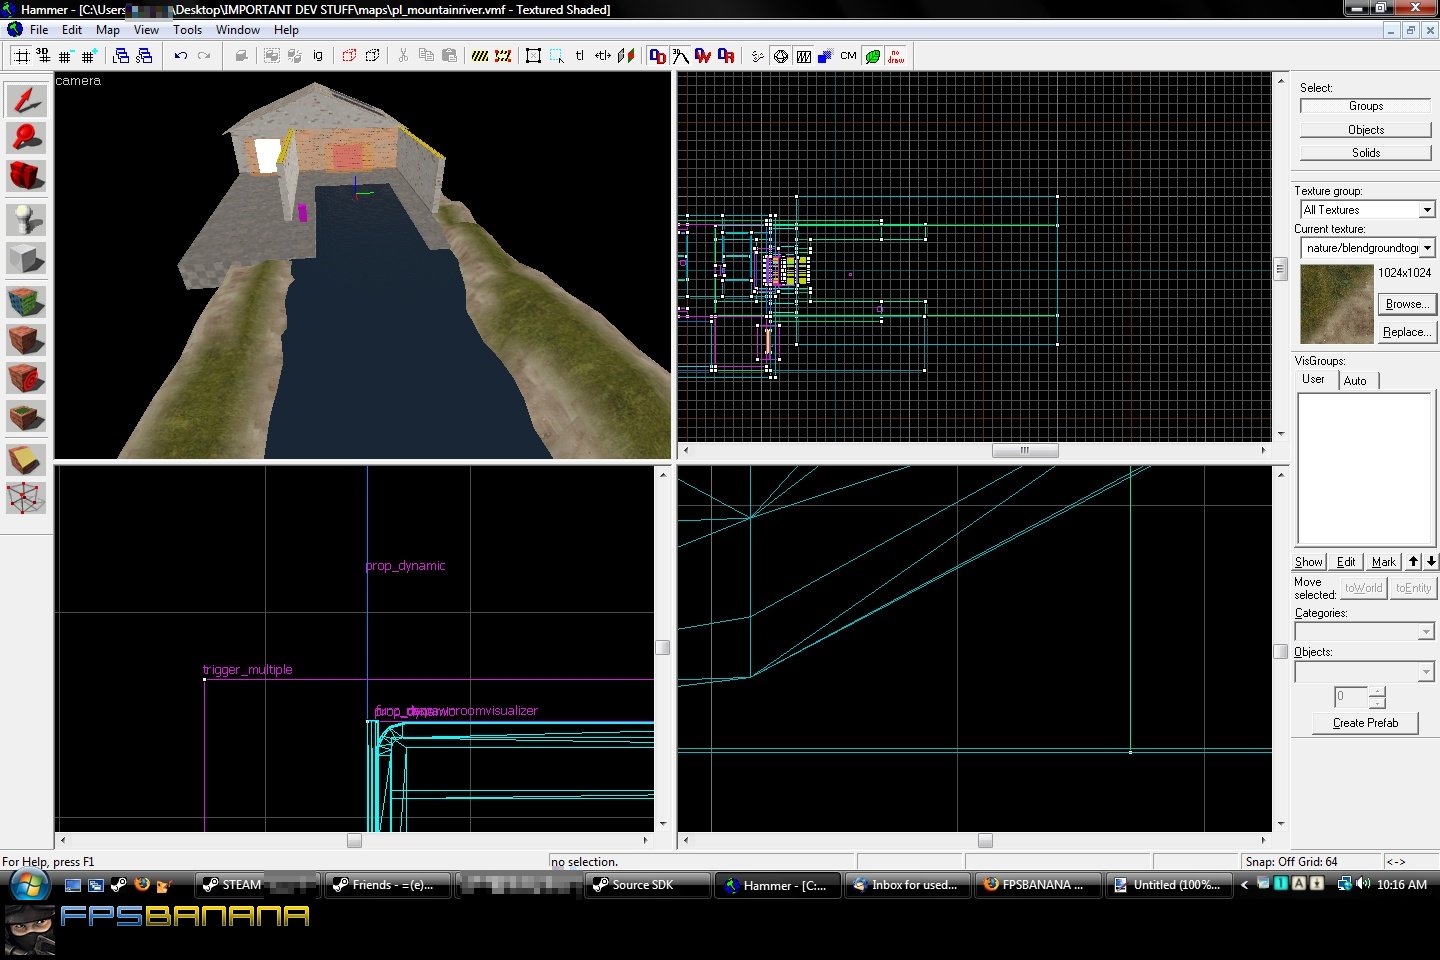This screenshot has height=960, width=1440.
Task: Open the Windows Start menu orb
Action: (x=28, y=885)
